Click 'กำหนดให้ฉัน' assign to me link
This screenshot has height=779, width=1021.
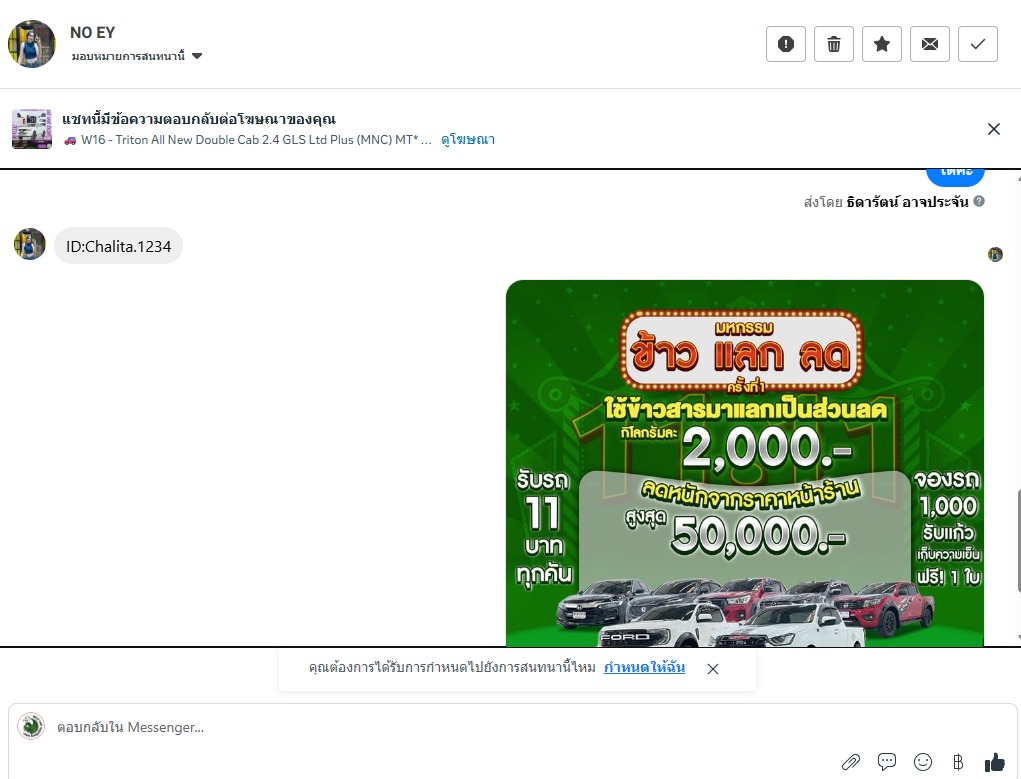point(644,667)
